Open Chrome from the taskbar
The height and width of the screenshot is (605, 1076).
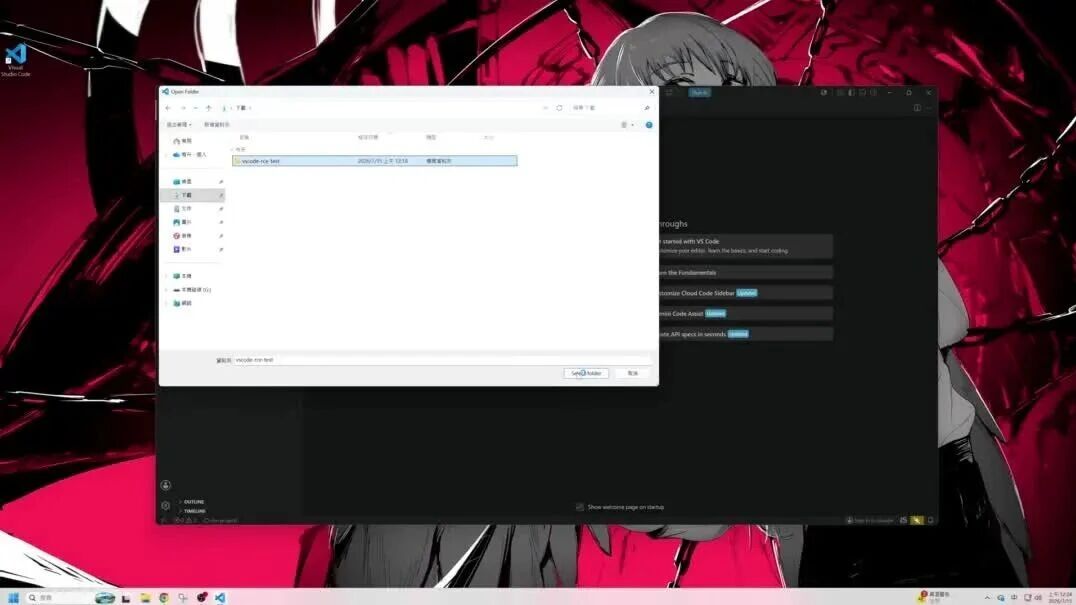click(164, 597)
